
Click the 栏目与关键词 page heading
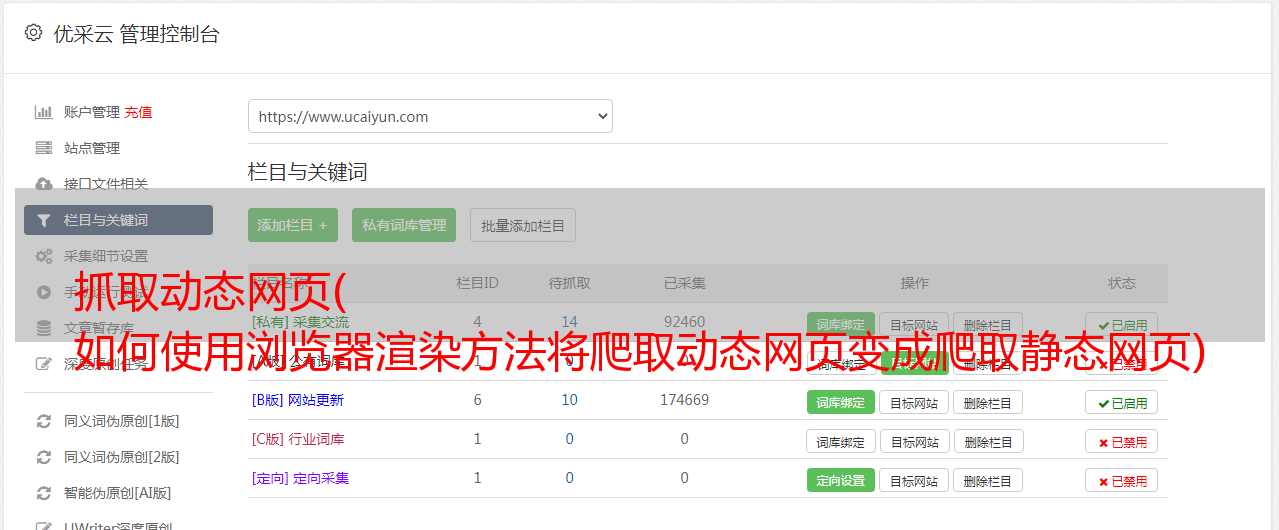[308, 172]
